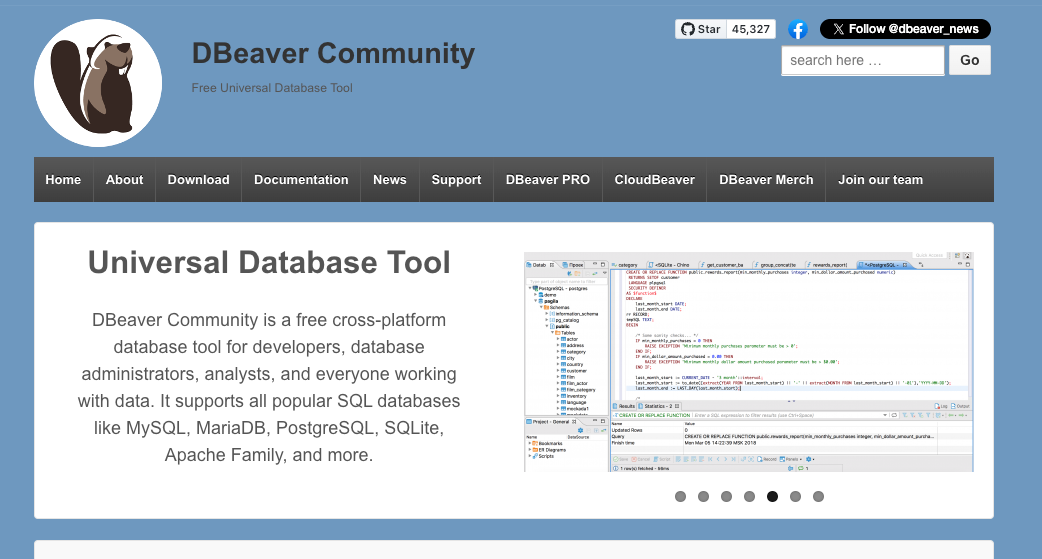
Task: Select the sixth carousel dot
Action: (x=795, y=497)
